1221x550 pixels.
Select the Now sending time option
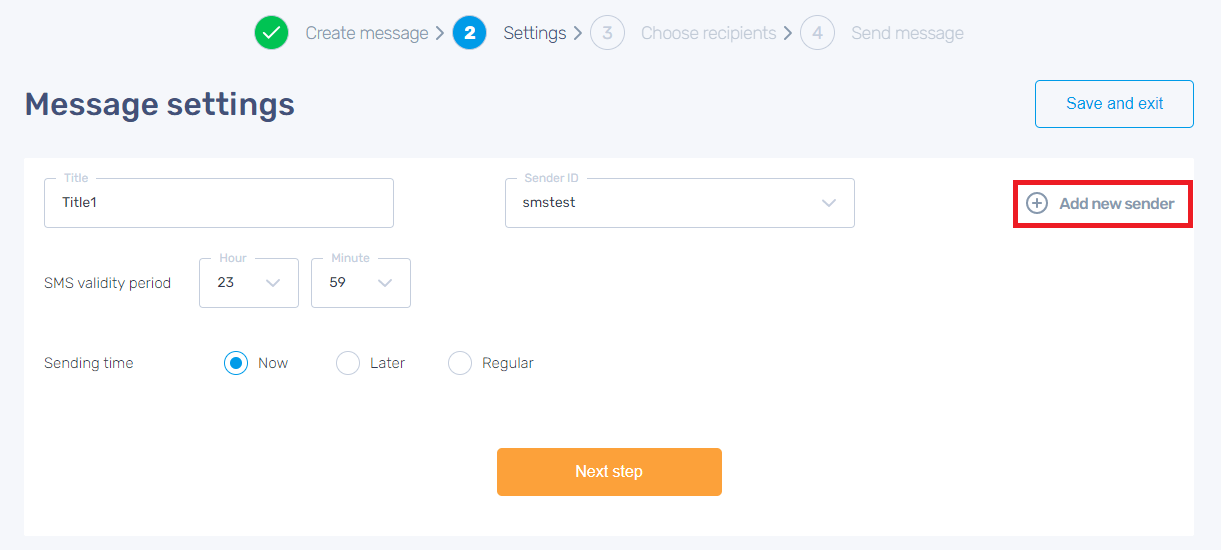pos(236,363)
